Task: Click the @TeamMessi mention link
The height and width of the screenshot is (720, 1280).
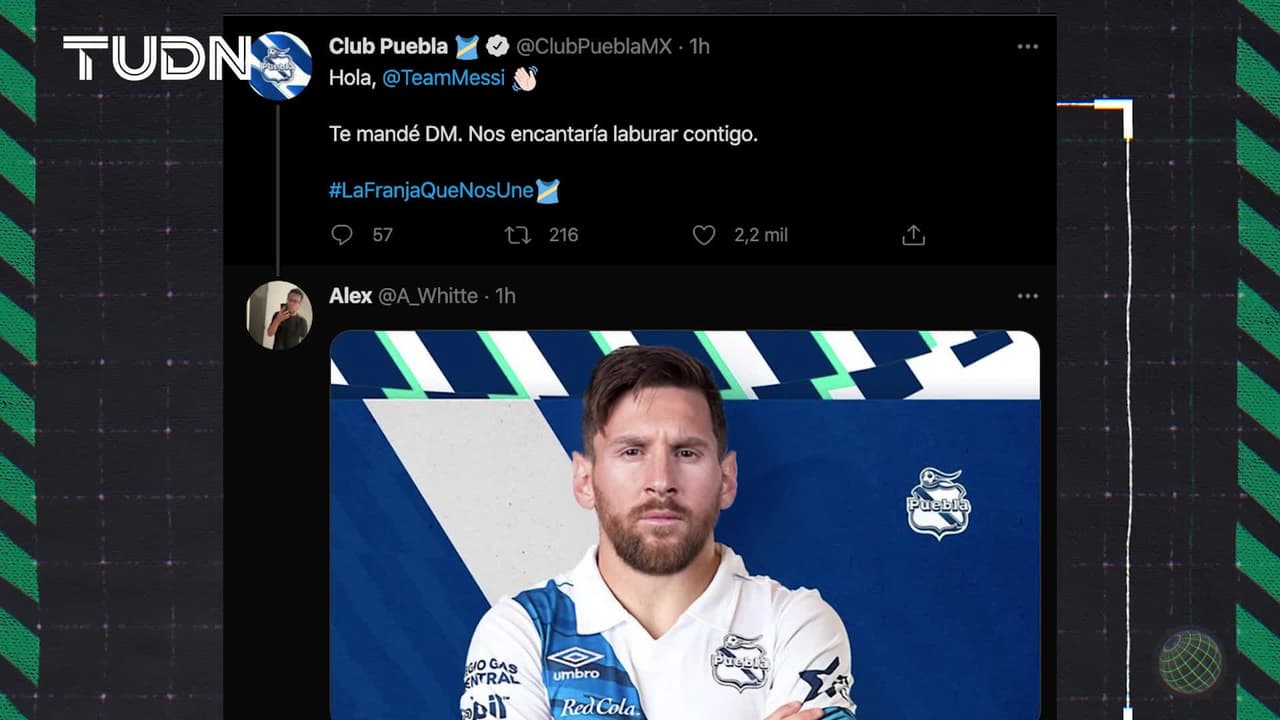Action: tap(443, 78)
